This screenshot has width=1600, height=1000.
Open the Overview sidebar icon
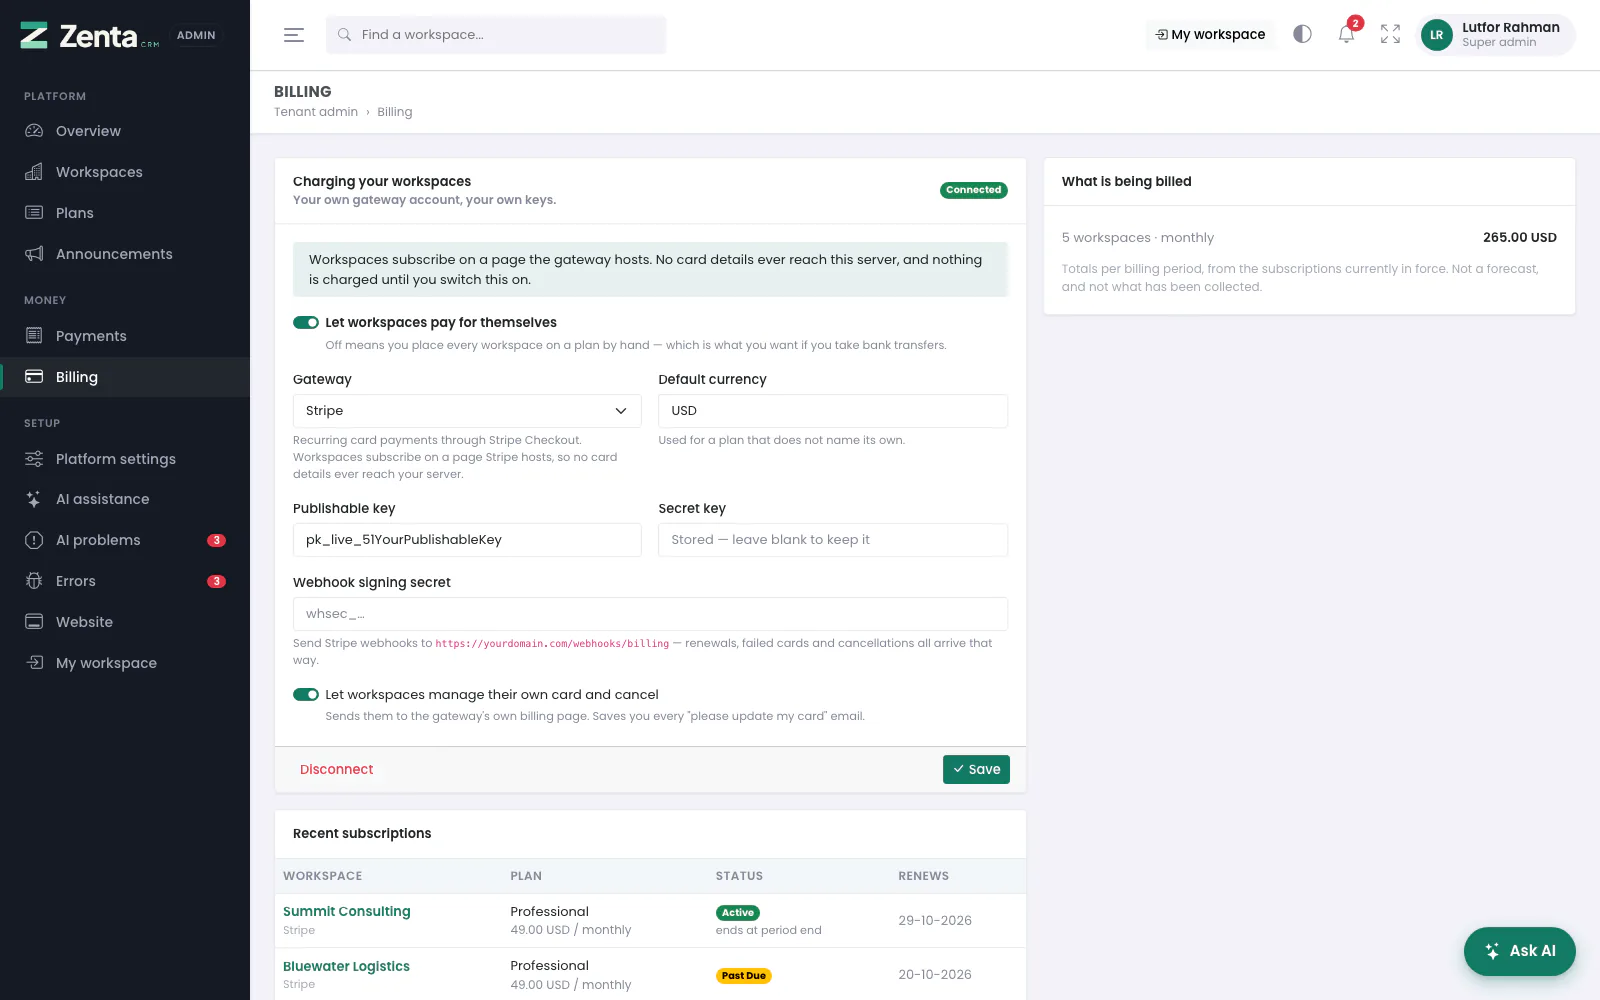[34, 131]
